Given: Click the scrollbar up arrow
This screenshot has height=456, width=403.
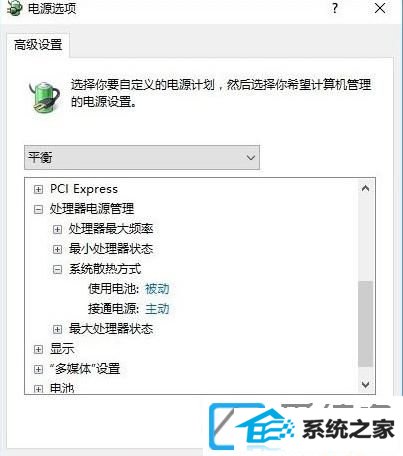Looking at the screenshot, I should point(365,188).
